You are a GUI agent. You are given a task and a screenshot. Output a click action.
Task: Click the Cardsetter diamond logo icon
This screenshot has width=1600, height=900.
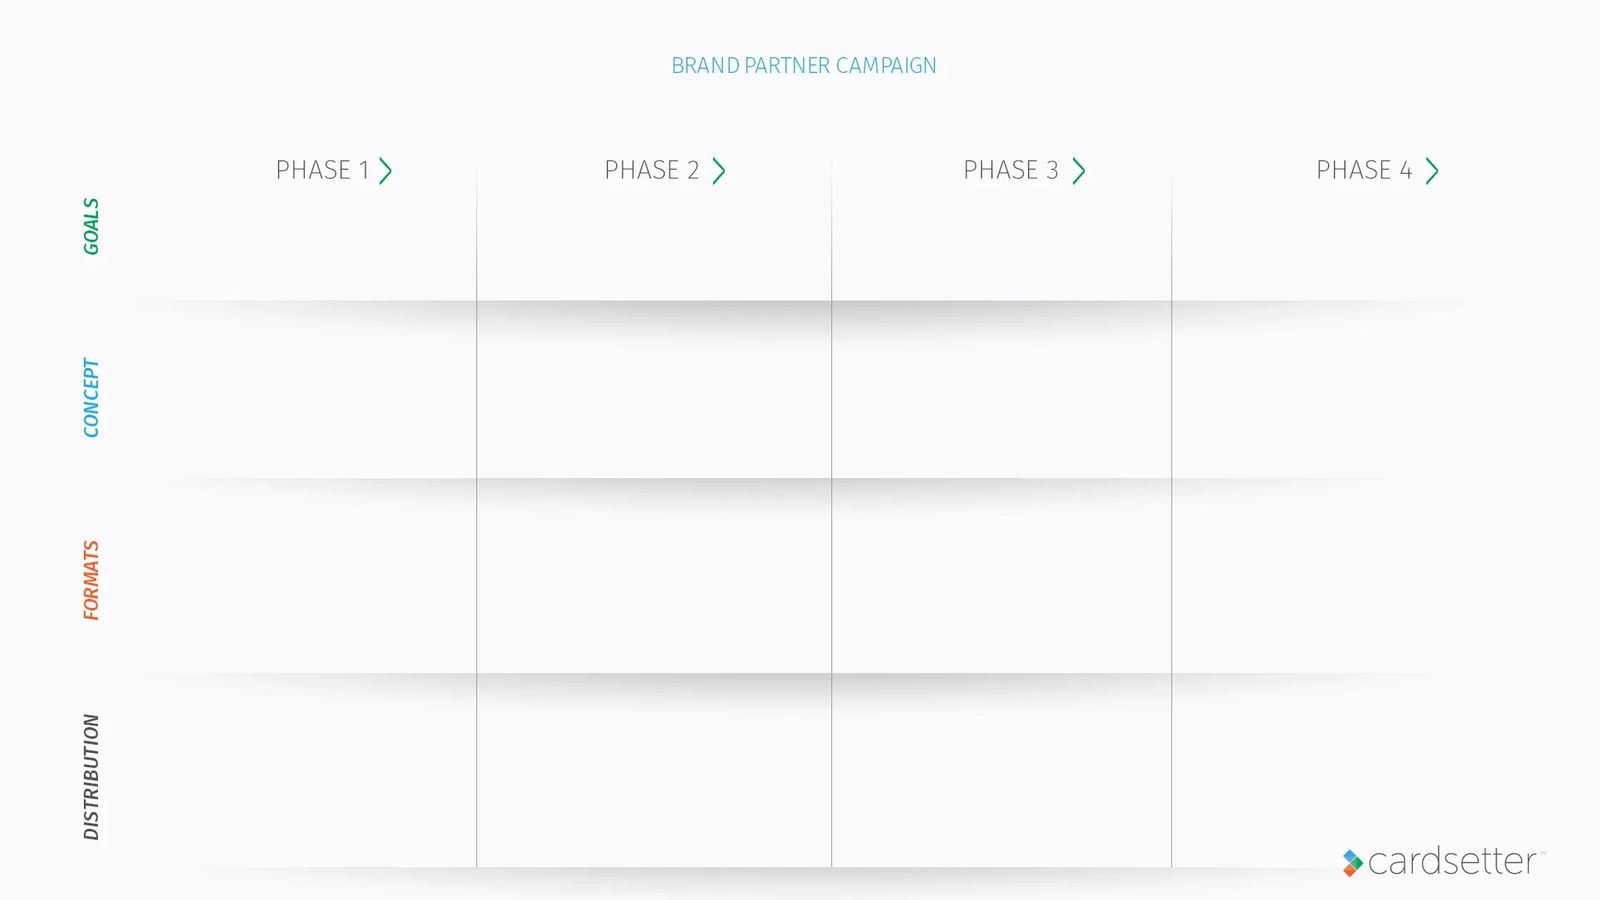pos(1353,863)
